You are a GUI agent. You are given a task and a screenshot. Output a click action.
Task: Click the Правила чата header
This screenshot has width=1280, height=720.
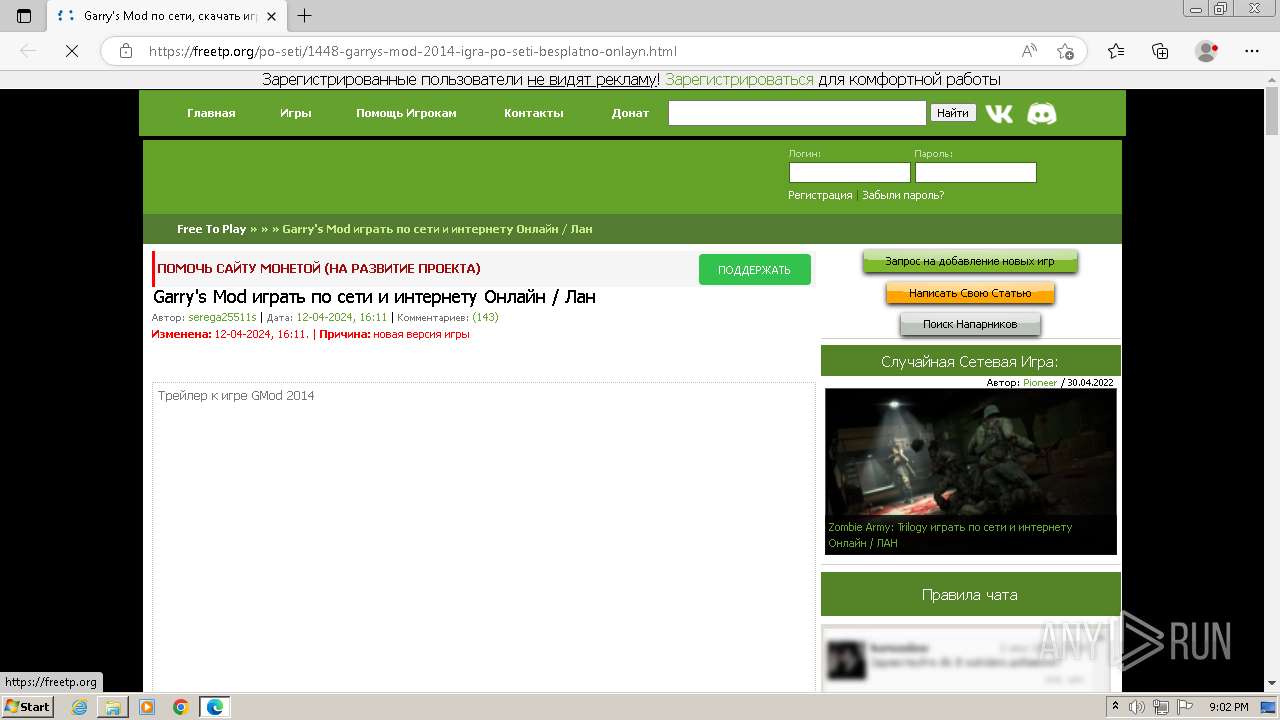pyautogui.click(x=970, y=594)
